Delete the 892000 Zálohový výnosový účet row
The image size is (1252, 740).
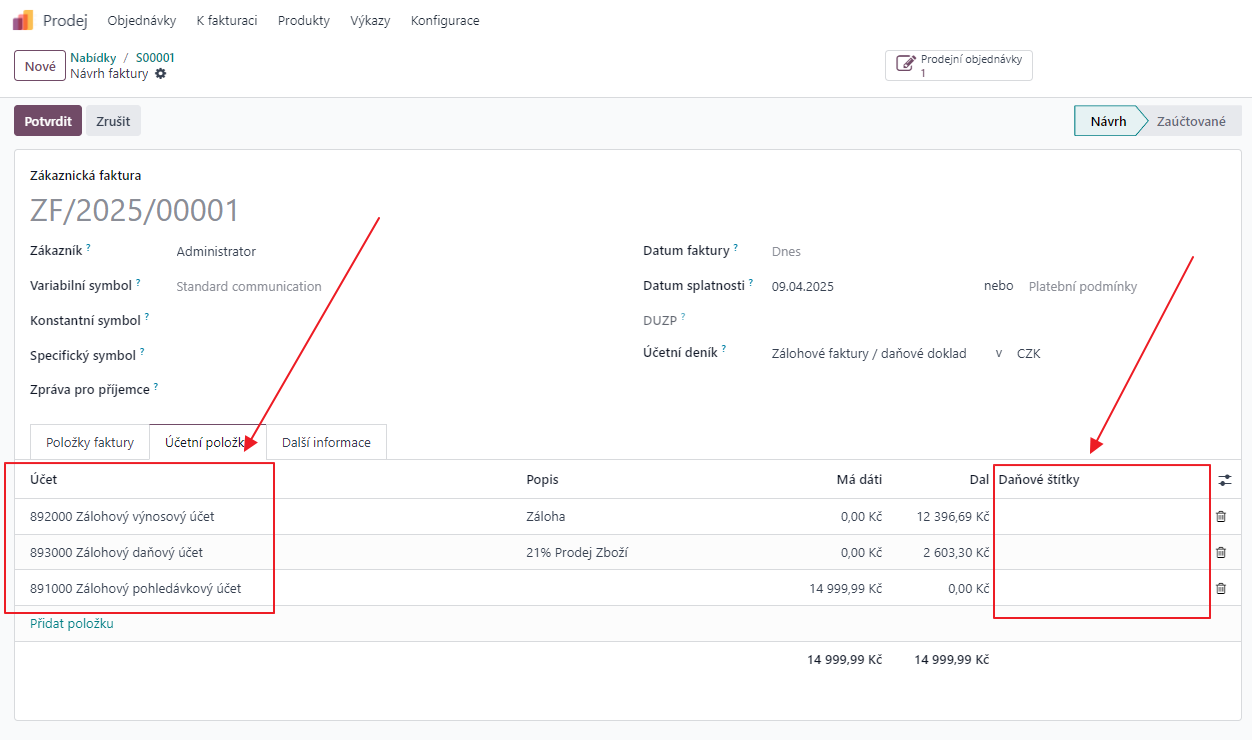coord(1220,517)
